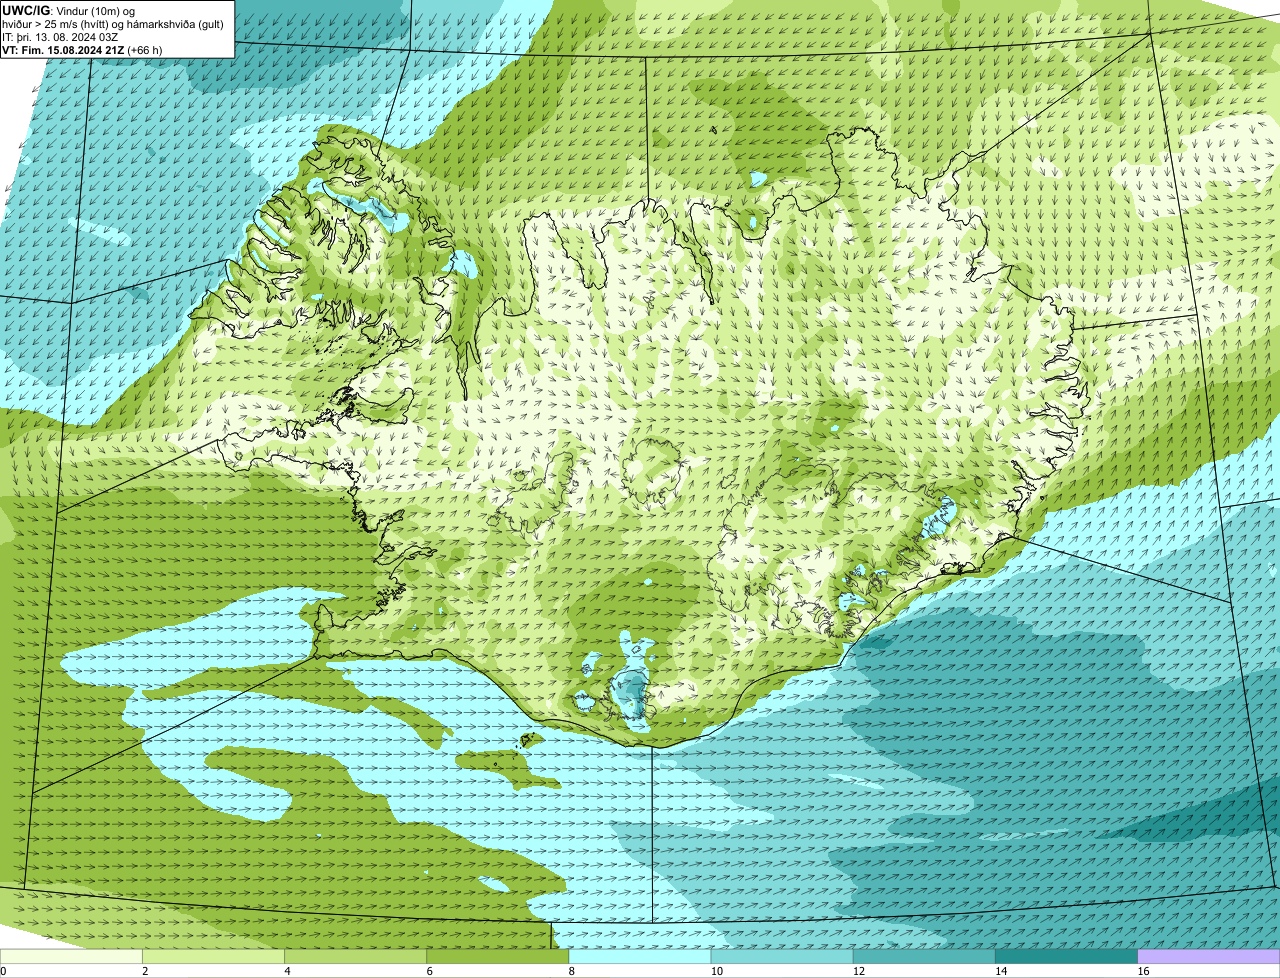
Task: Click the 2–4 m/s light green legend swatch
Action: tap(213, 956)
